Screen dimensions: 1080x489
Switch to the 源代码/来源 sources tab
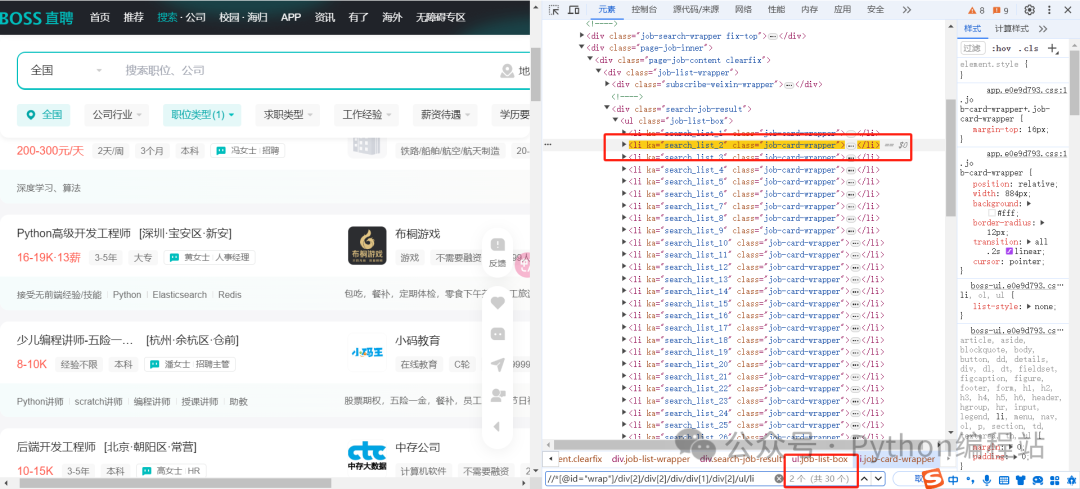[x=696, y=10]
